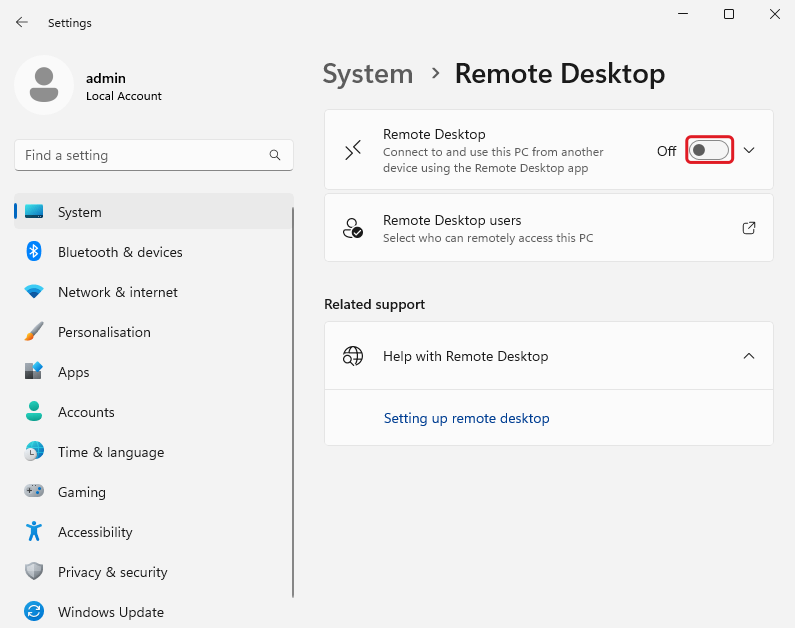Click the Personalisation paintbrush icon
This screenshot has height=628, width=795.
pos(34,332)
